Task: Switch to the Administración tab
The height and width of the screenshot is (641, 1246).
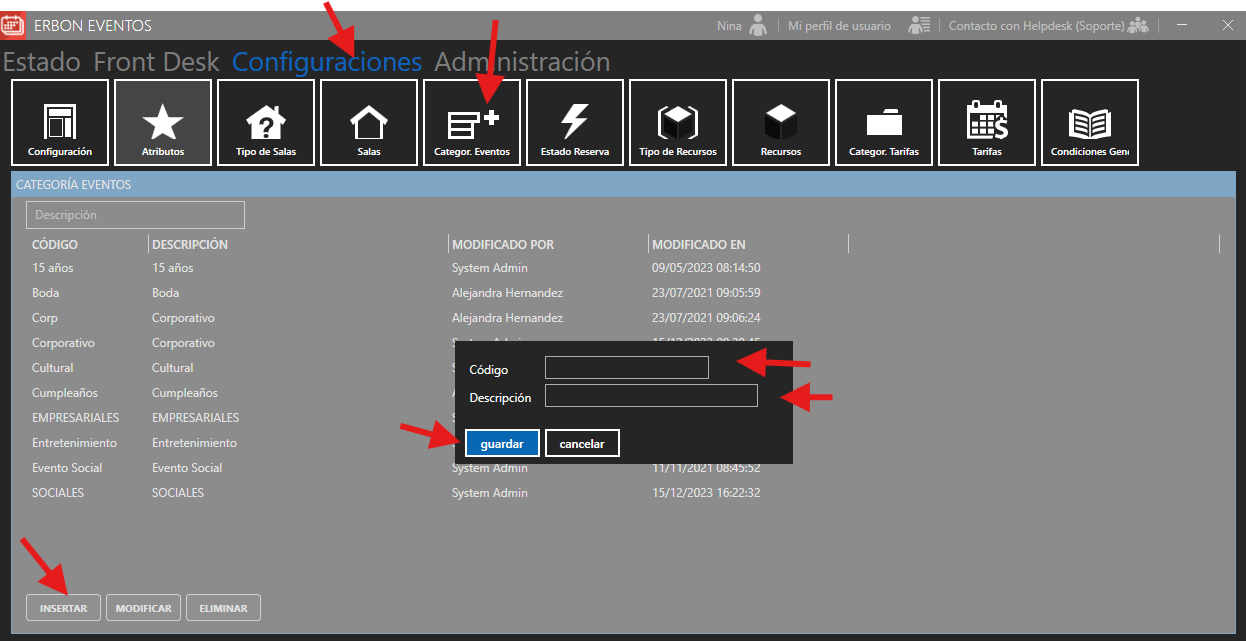Action: point(522,62)
